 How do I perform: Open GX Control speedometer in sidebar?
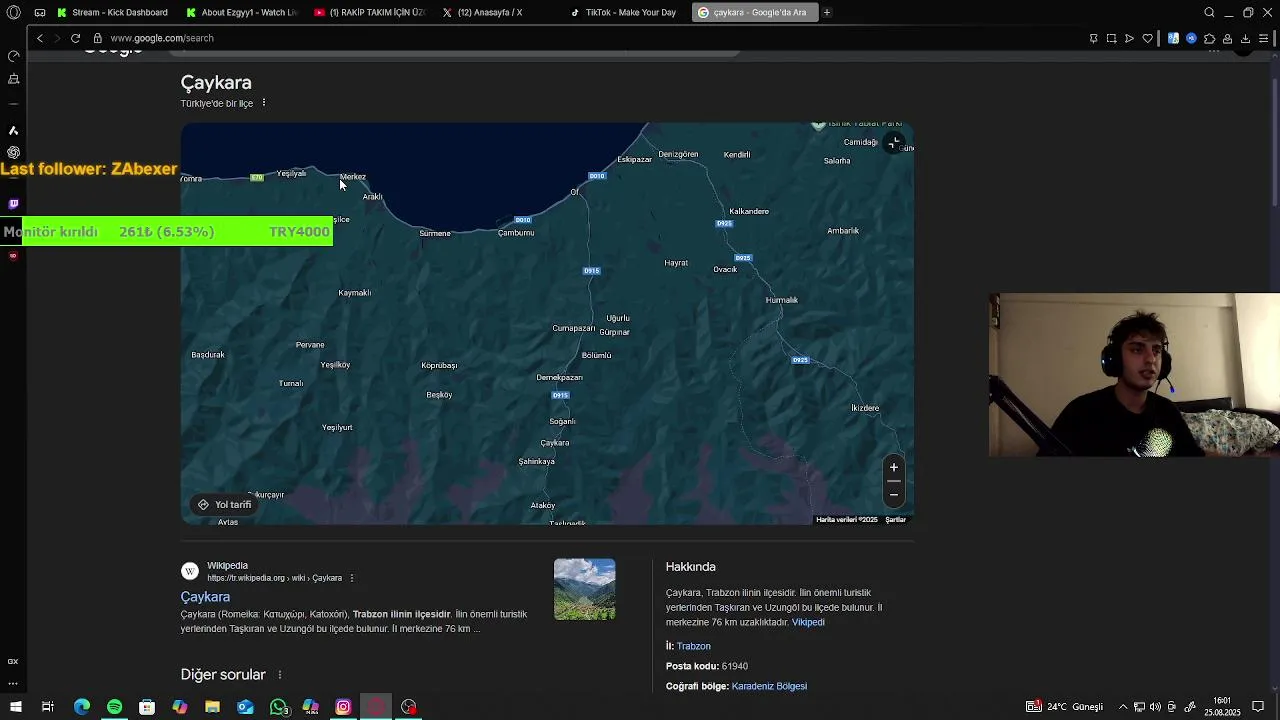(14, 56)
